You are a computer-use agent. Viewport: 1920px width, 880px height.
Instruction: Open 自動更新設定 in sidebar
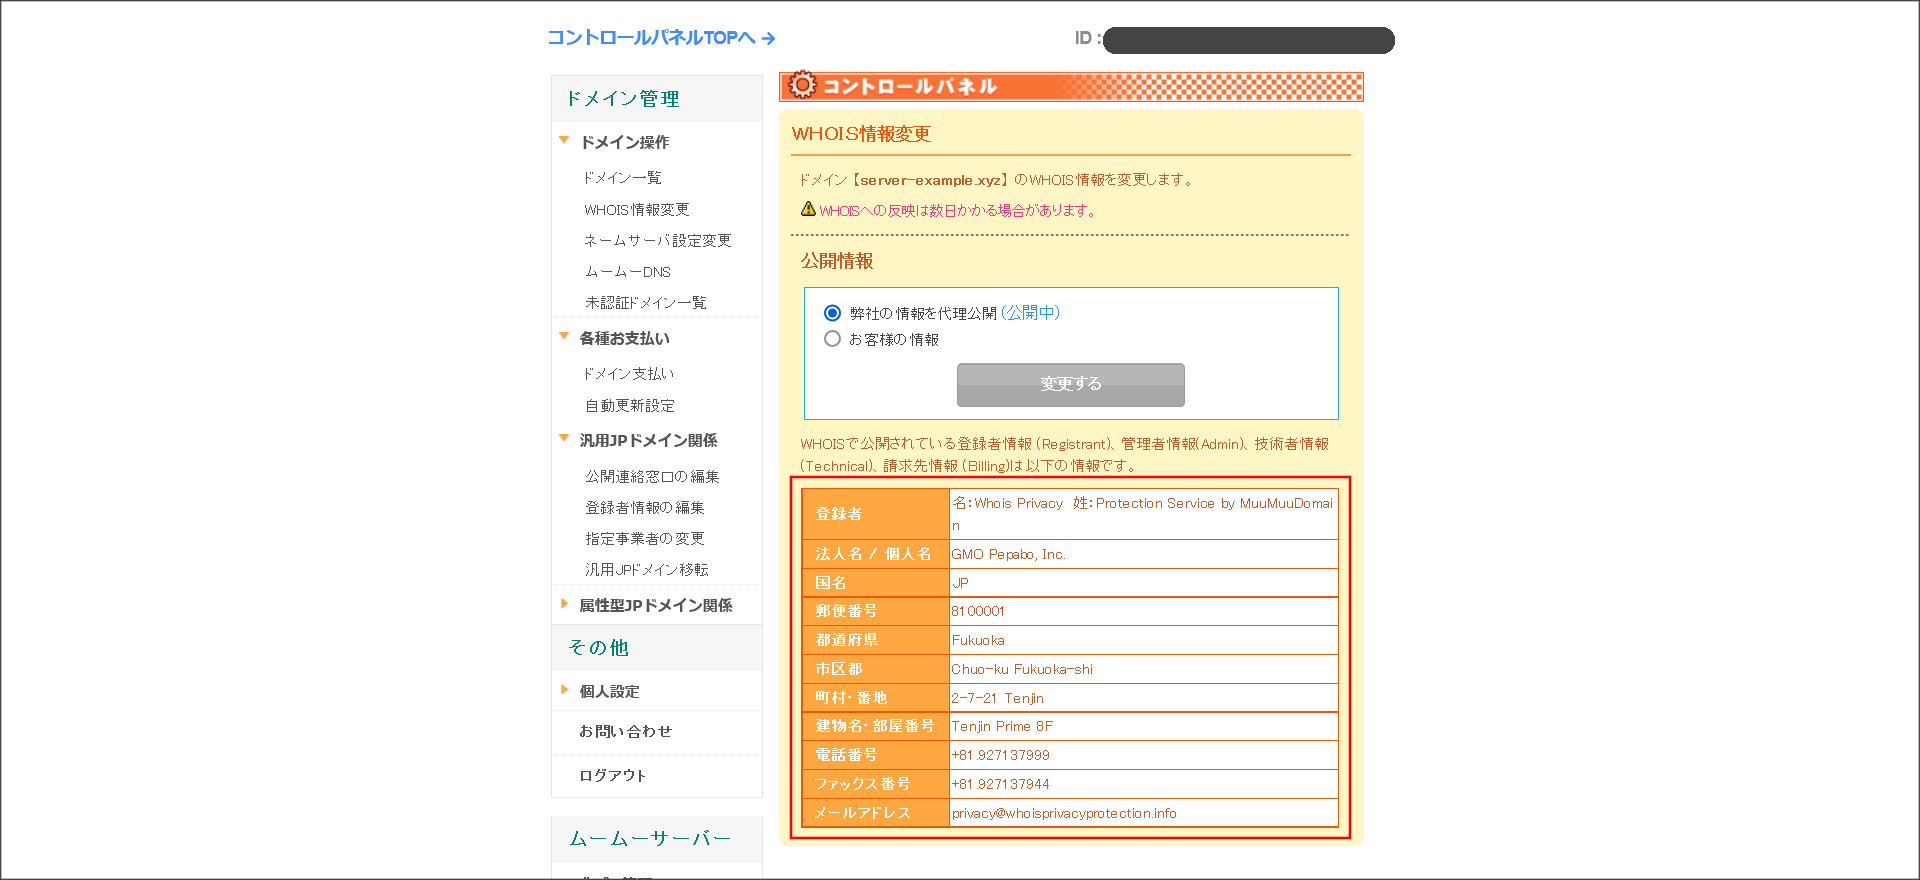(629, 405)
